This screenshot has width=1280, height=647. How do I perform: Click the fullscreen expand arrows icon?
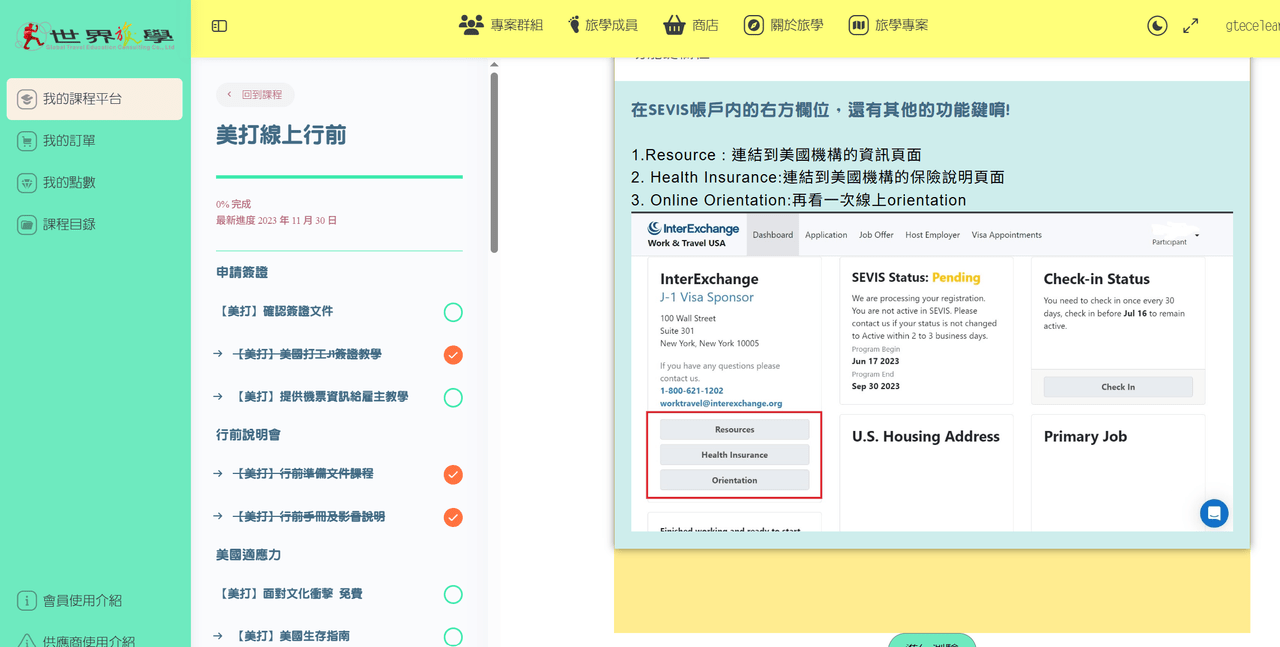point(1191,26)
